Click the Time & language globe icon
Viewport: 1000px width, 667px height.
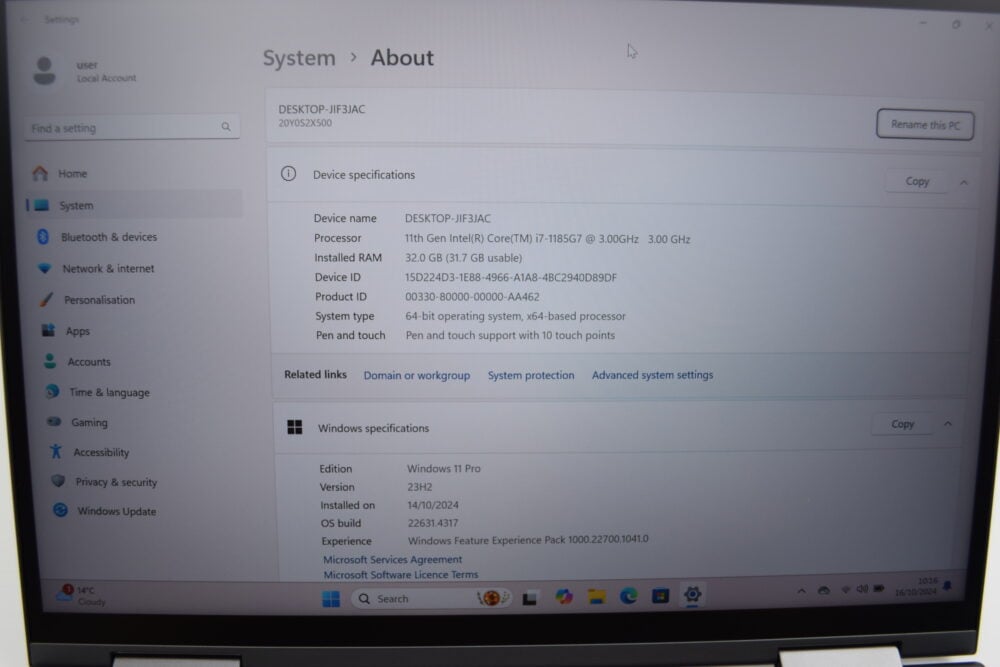[52, 392]
